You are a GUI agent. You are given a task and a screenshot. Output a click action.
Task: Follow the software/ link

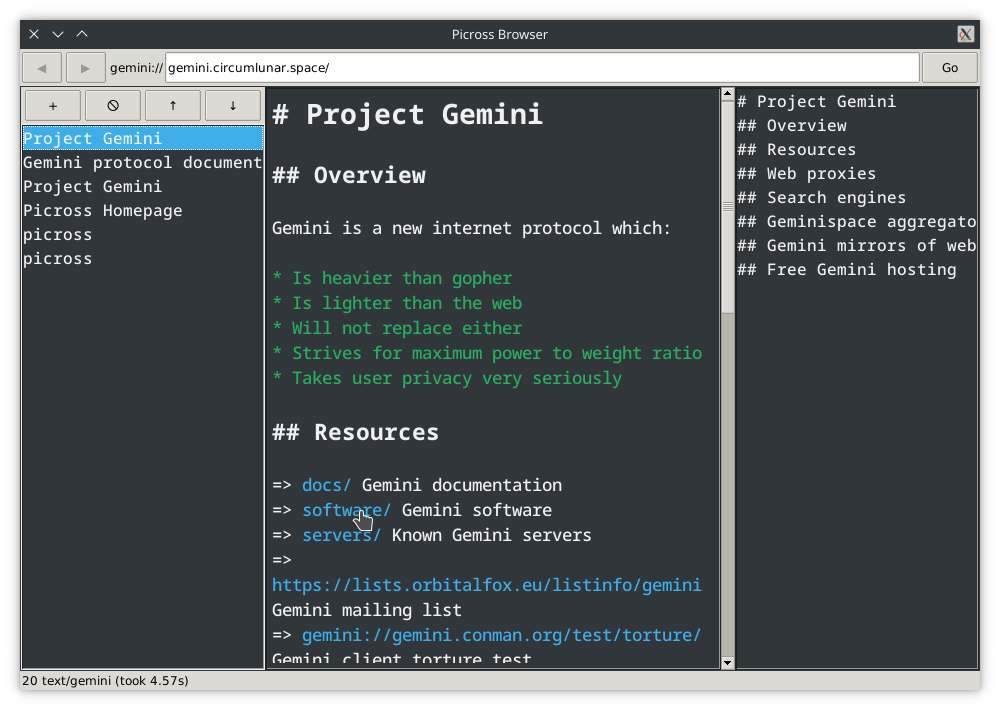tap(346, 510)
